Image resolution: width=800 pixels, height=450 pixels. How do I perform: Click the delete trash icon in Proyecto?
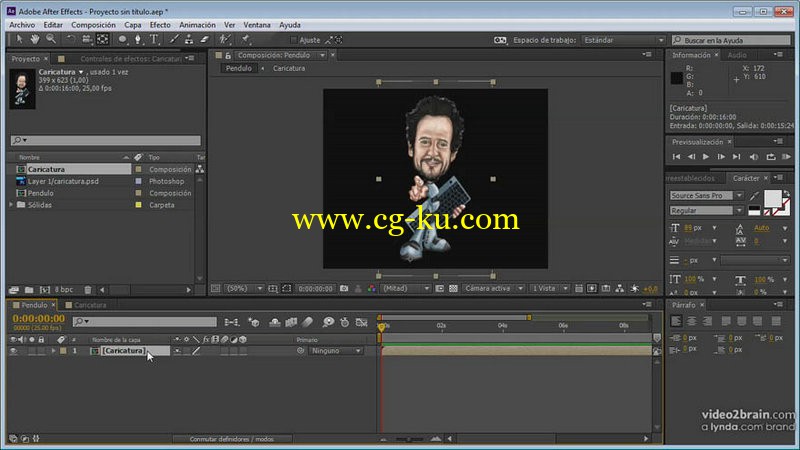(88, 290)
